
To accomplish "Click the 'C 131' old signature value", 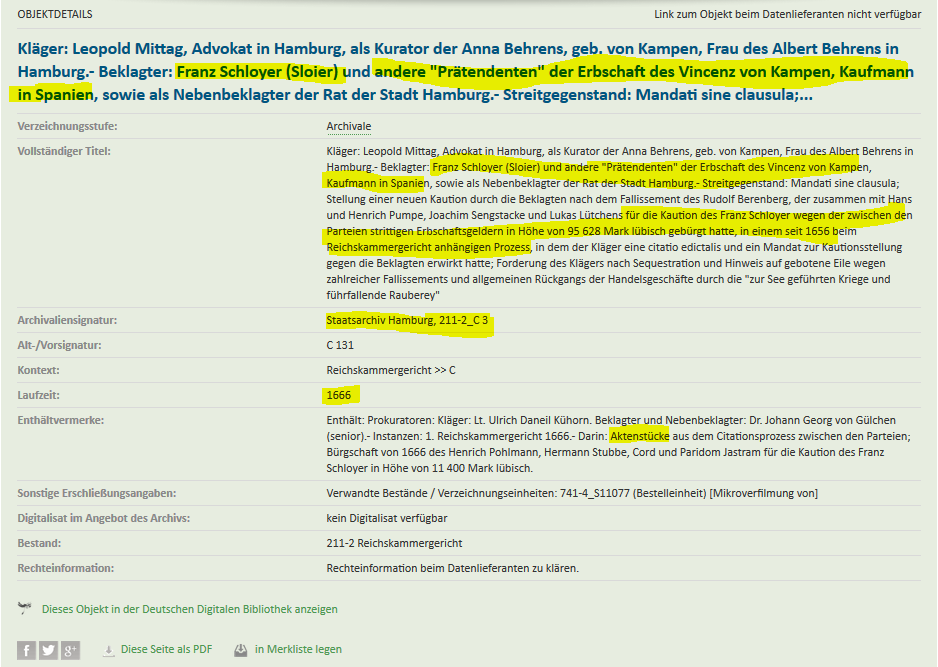I will pyautogui.click(x=340, y=346).
